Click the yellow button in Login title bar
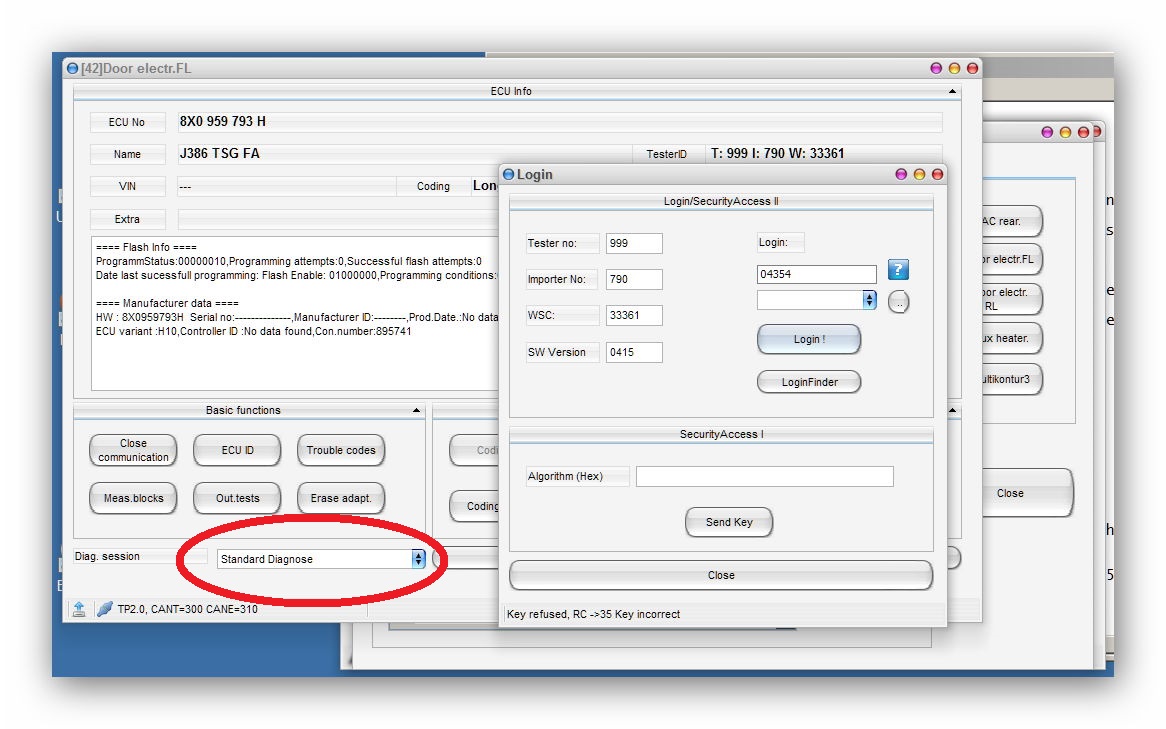1166x729 pixels. 919,174
